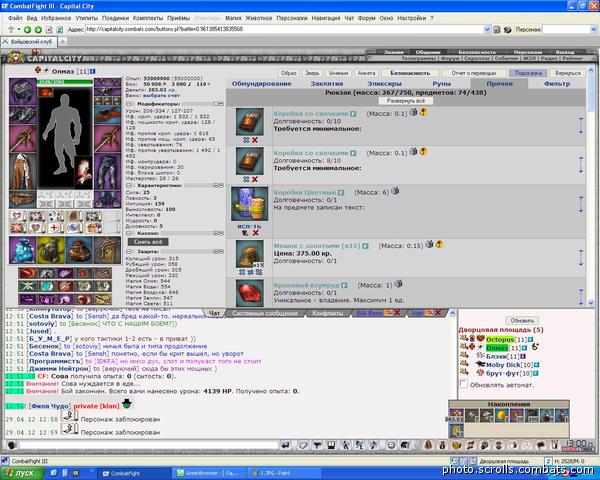This screenshot has height=480, width=600.
Task: Click the выбрать счёт bank link
Action: pyautogui.click(x=161, y=95)
